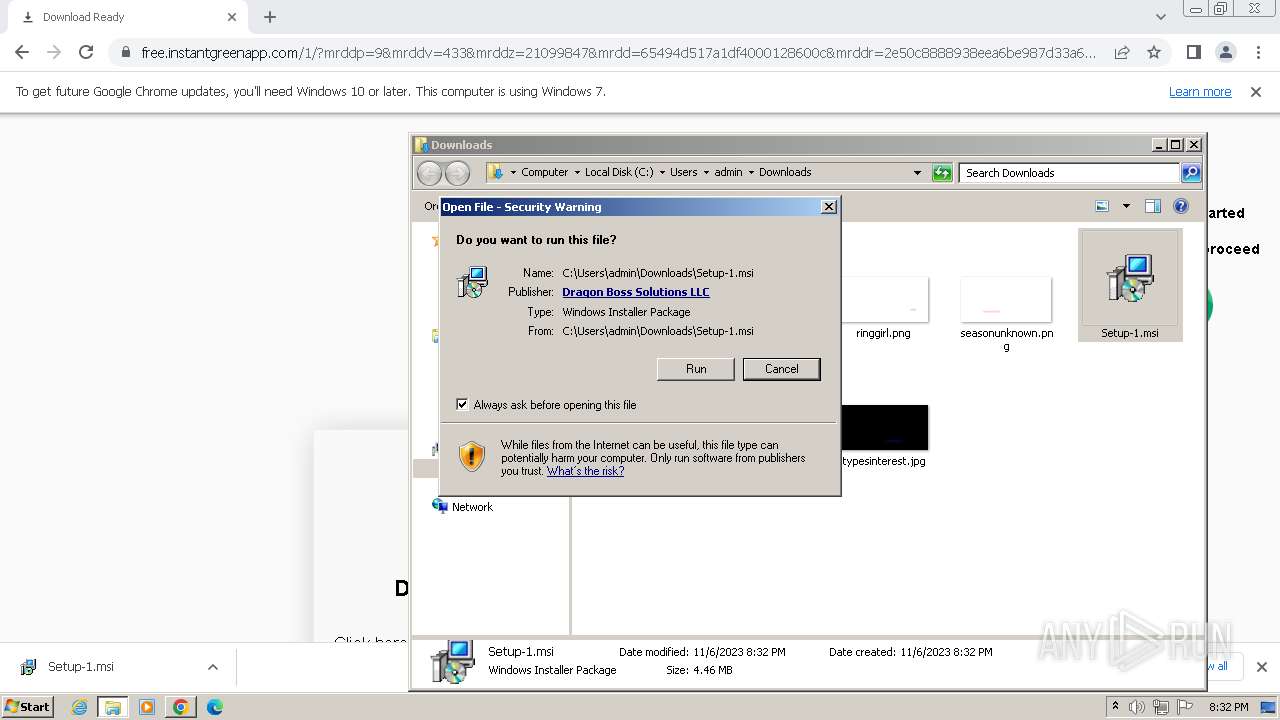
Task: Expand Setup-1.msi download options chevron
Action: [212, 667]
